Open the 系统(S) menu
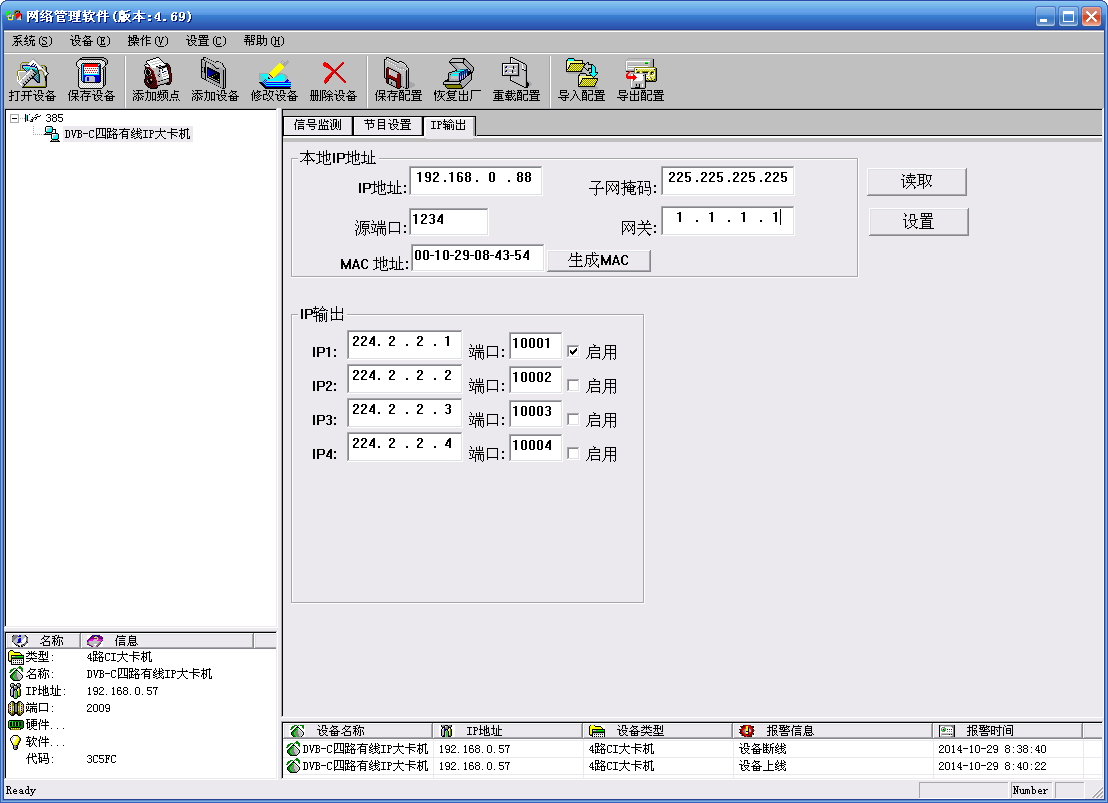 click(32, 41)
